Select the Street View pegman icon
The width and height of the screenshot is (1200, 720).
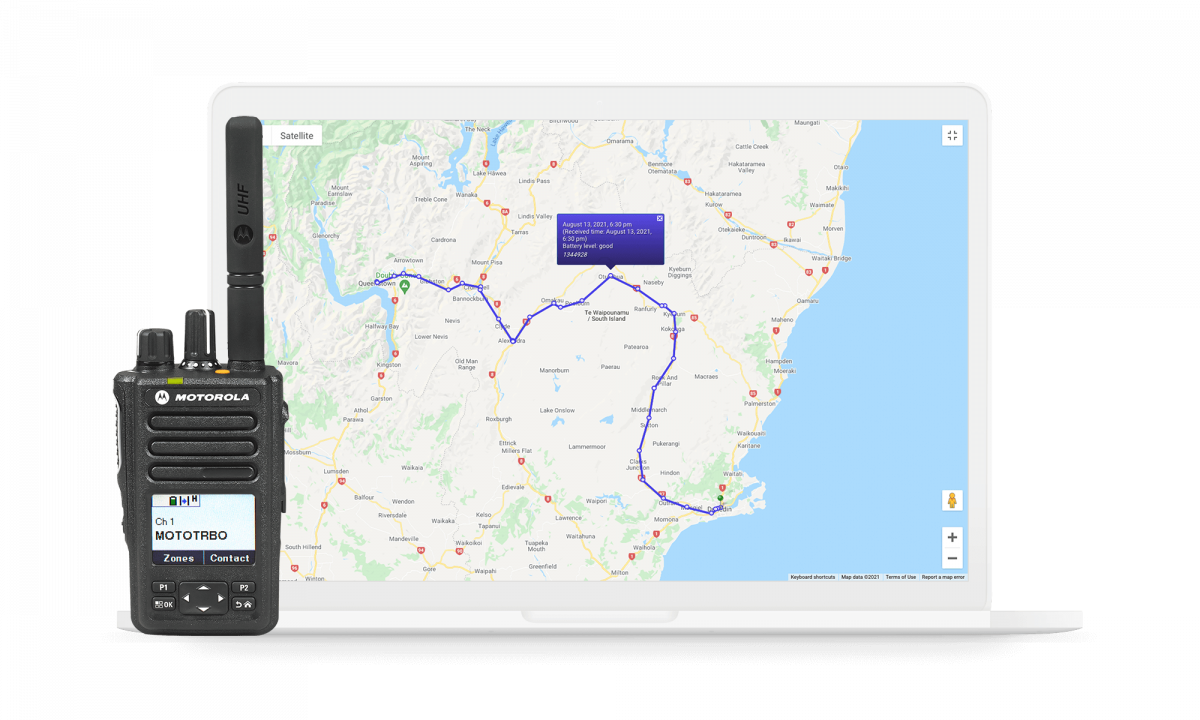point(952,501)
